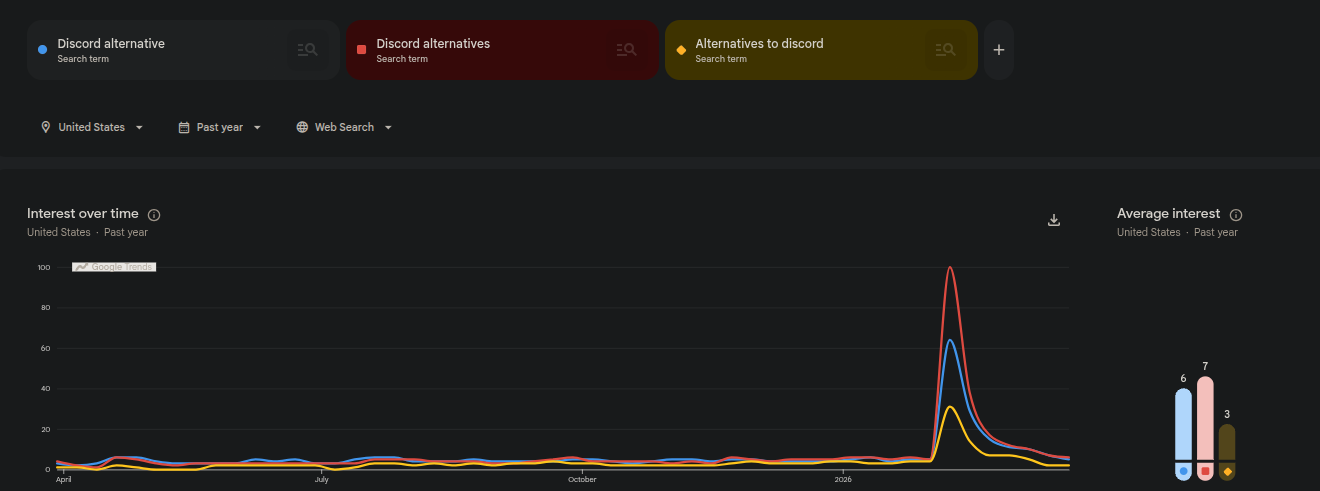
Task: Click the search icon in the red "Discord alternatives" chip
Action: point(626,49)
